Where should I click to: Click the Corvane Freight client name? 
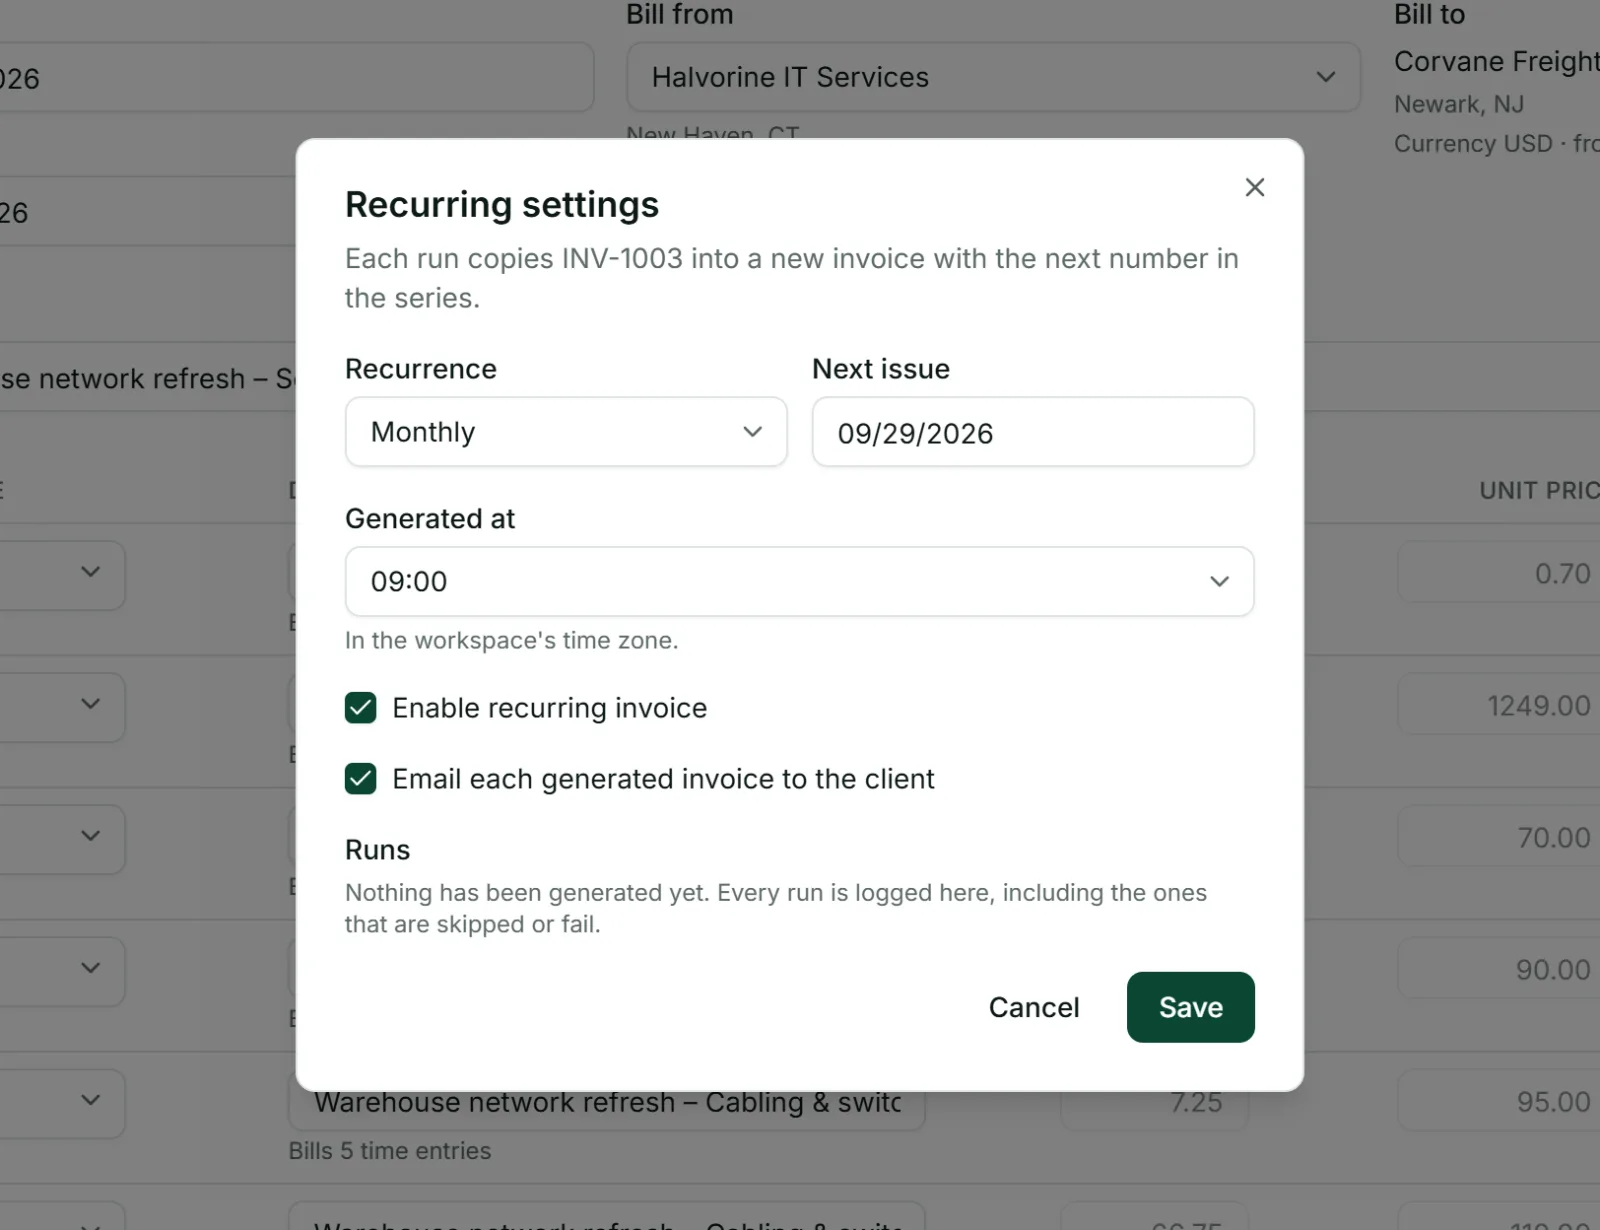[1497, 61]
